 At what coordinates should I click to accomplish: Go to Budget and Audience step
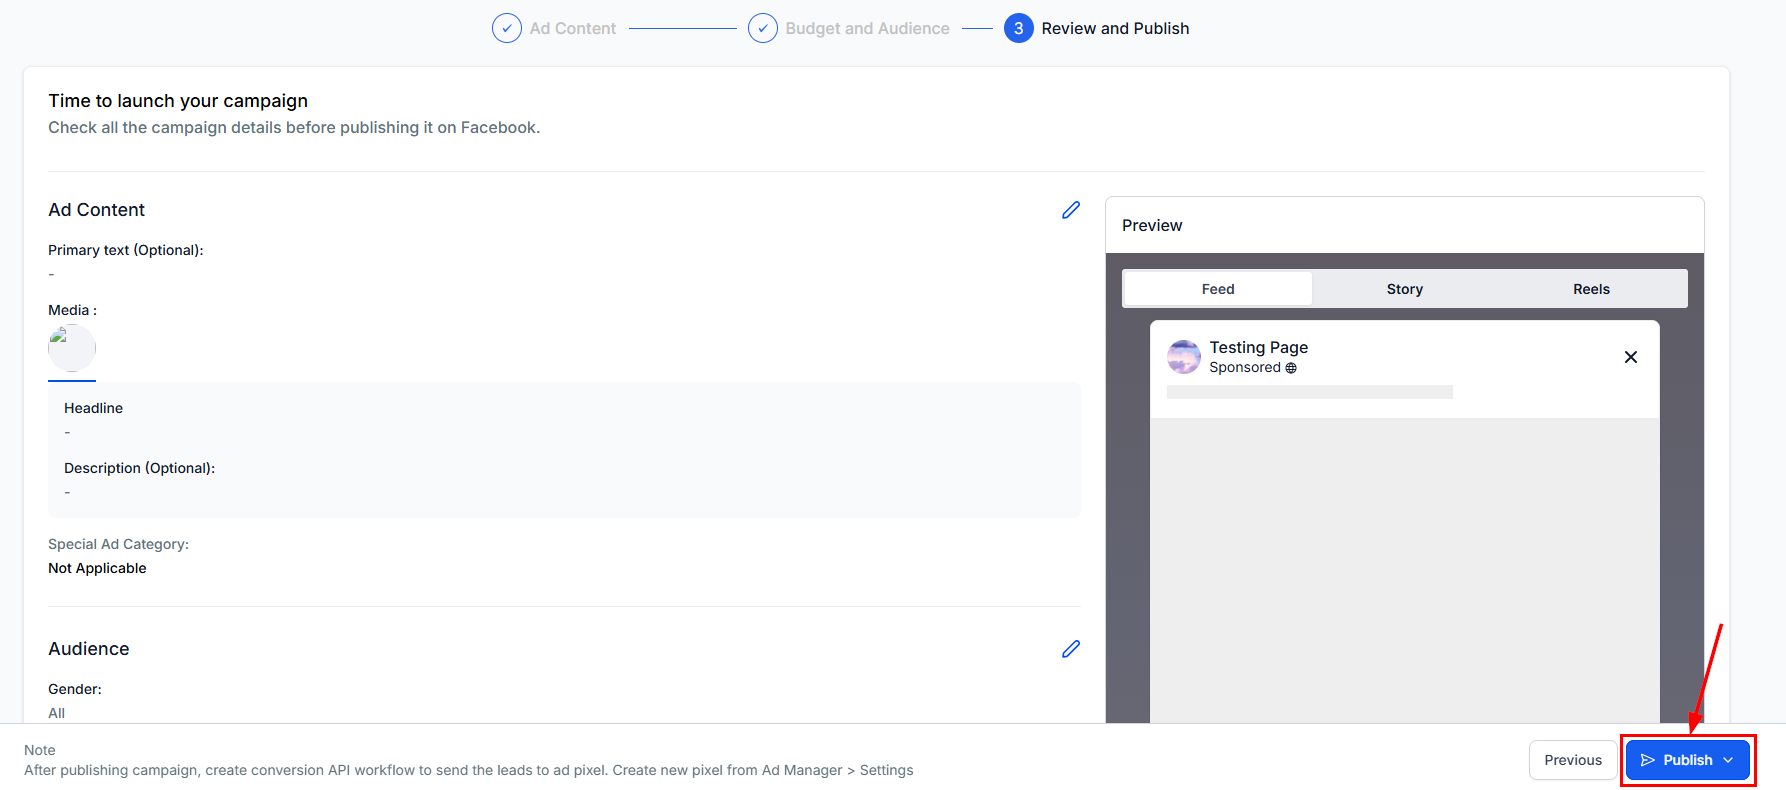tap(867, 28)
